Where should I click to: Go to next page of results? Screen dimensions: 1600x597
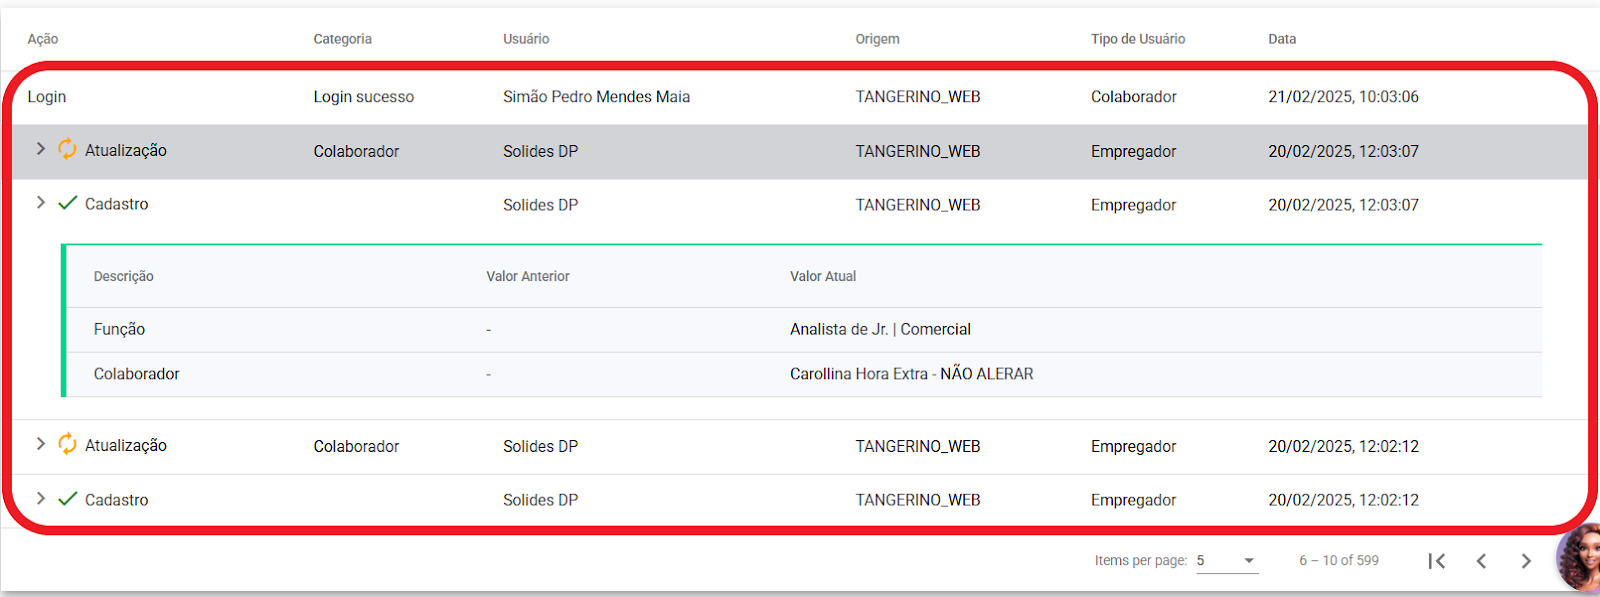point(1526,561)
